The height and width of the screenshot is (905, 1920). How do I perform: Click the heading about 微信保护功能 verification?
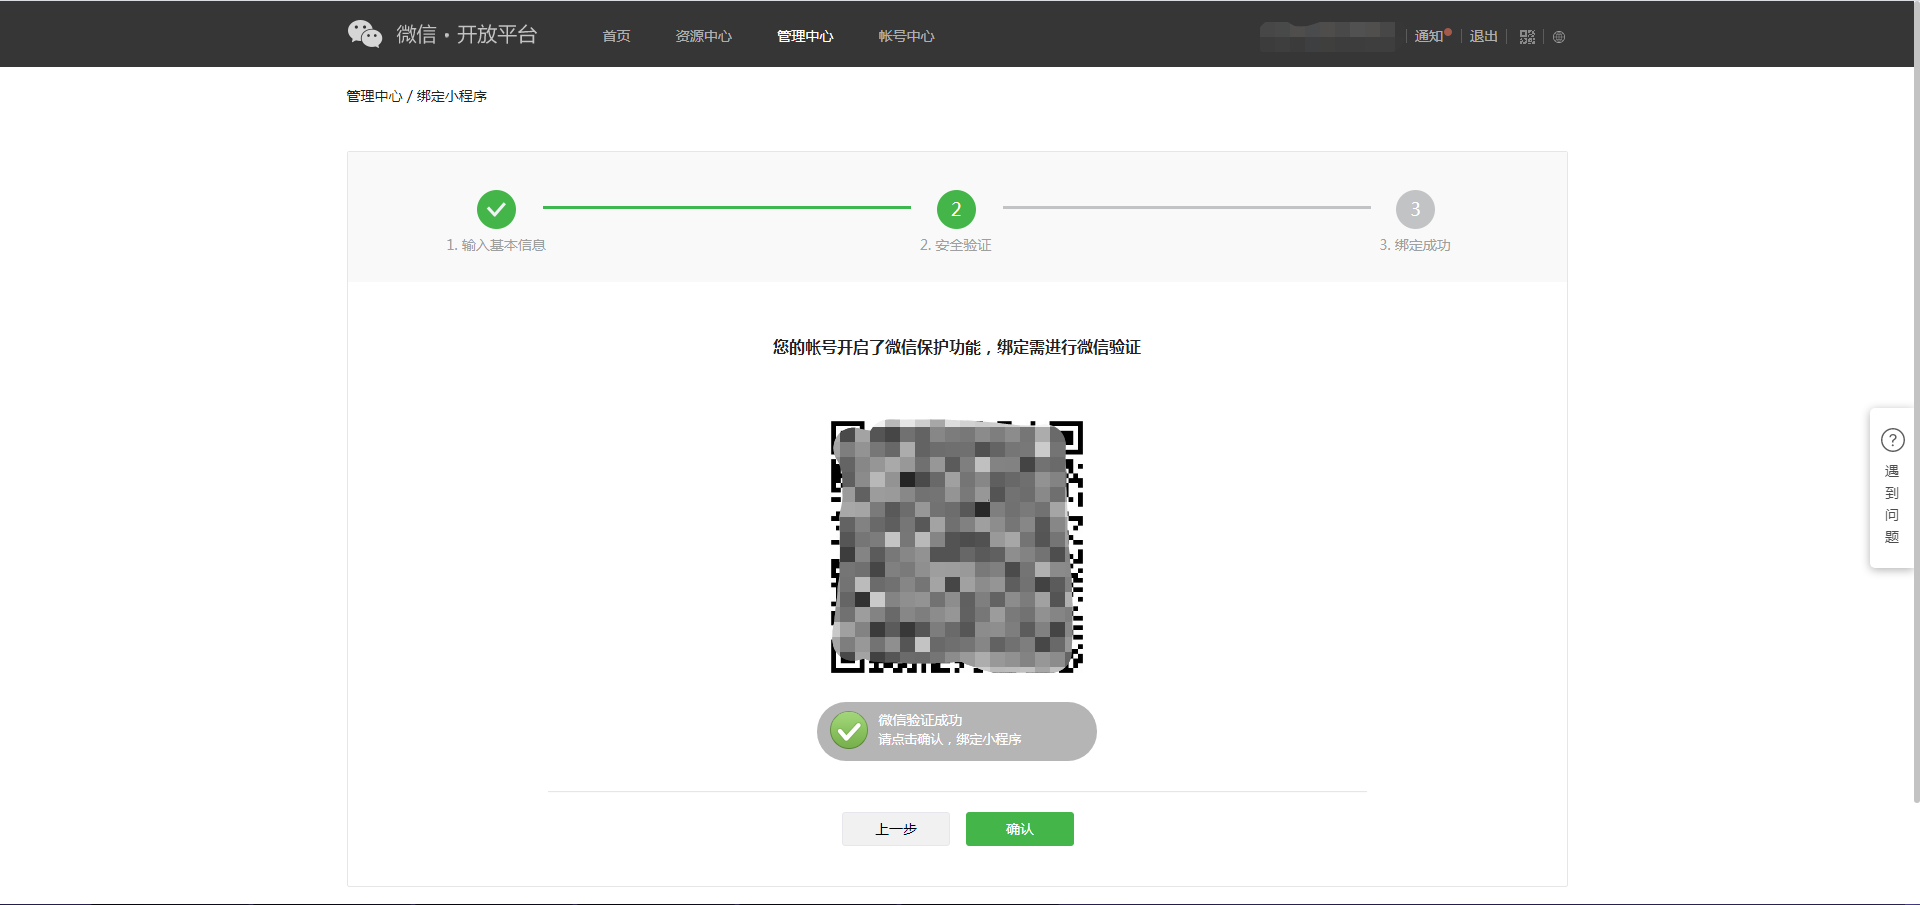[x=957, y=347]
